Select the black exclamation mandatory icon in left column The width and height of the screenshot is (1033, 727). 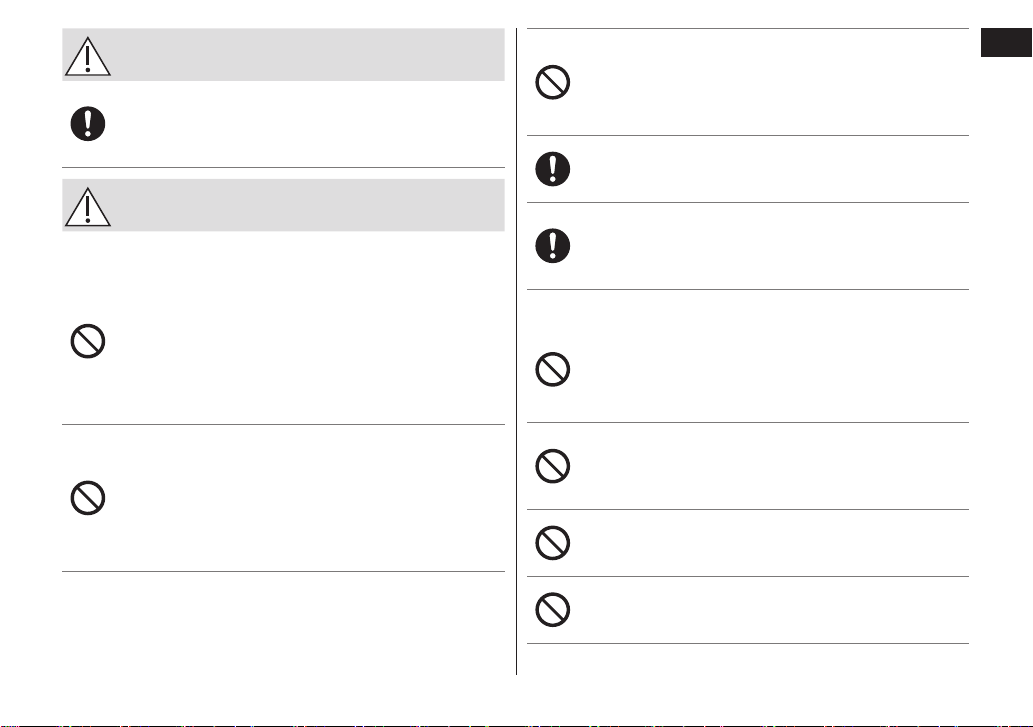pos(88,124)
